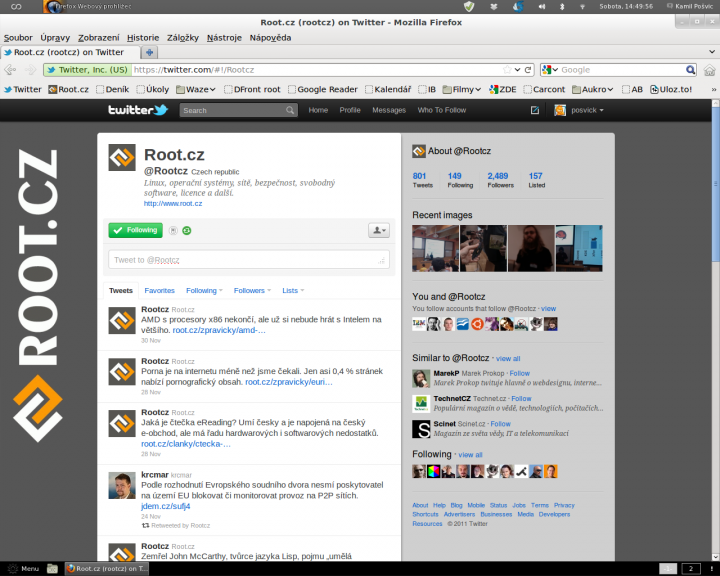
Task: Click the reload icon in address bar
Action: click(528, 70)
